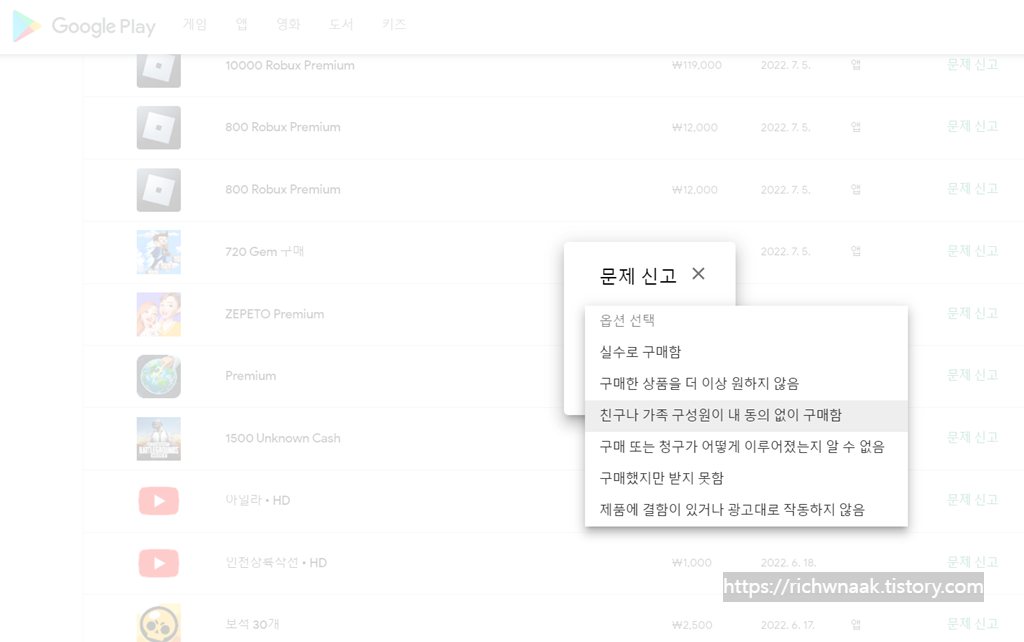Open ZEPETO Premium purchase entry
This screenshot has height=642, width=1024.
274,314
